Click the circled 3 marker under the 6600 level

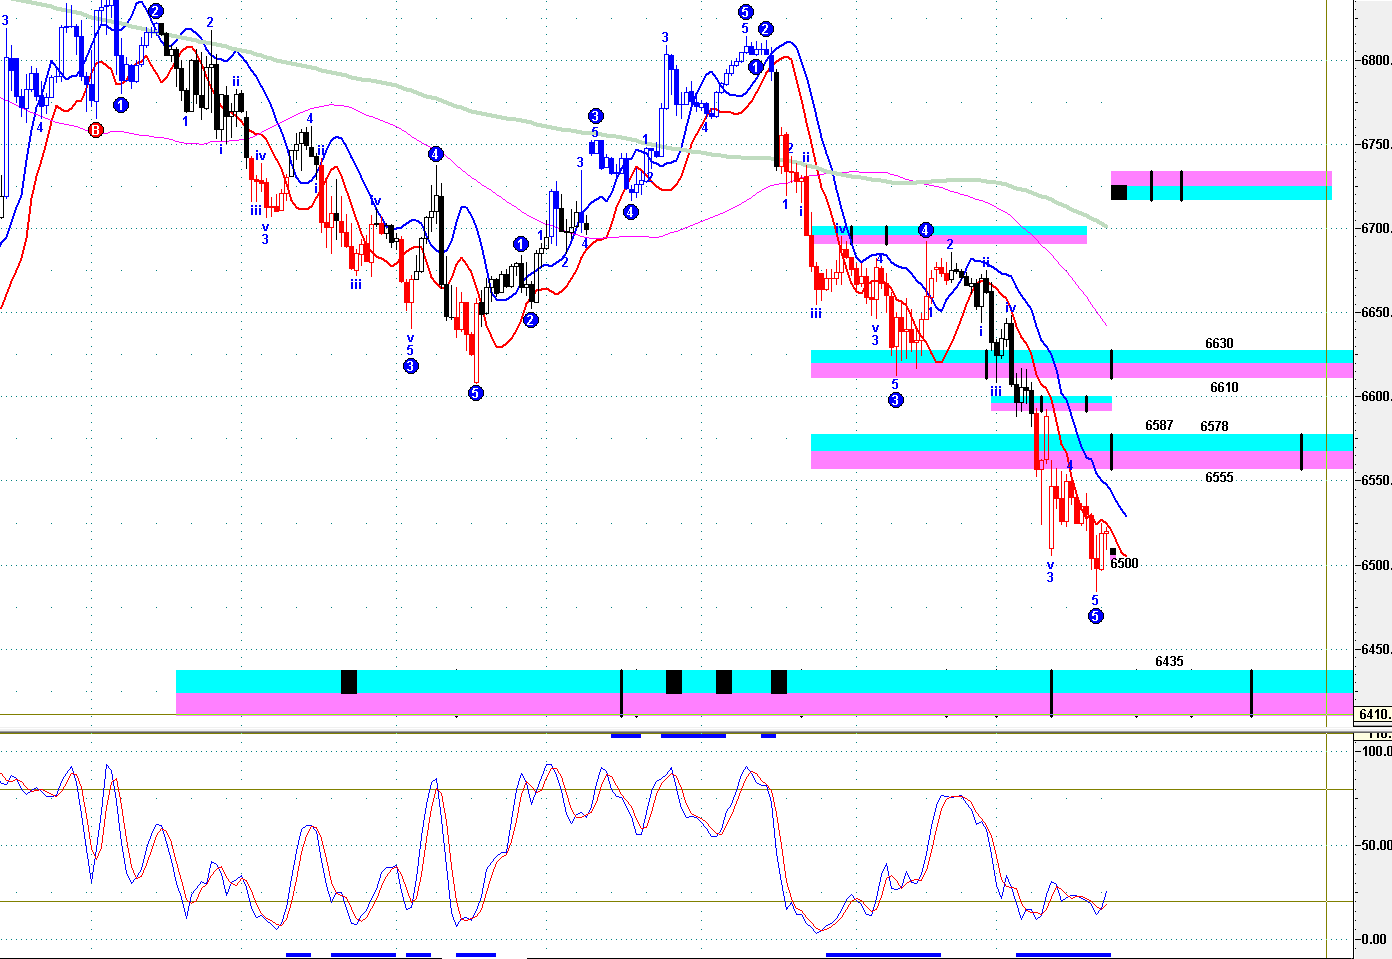coord(895,400)
